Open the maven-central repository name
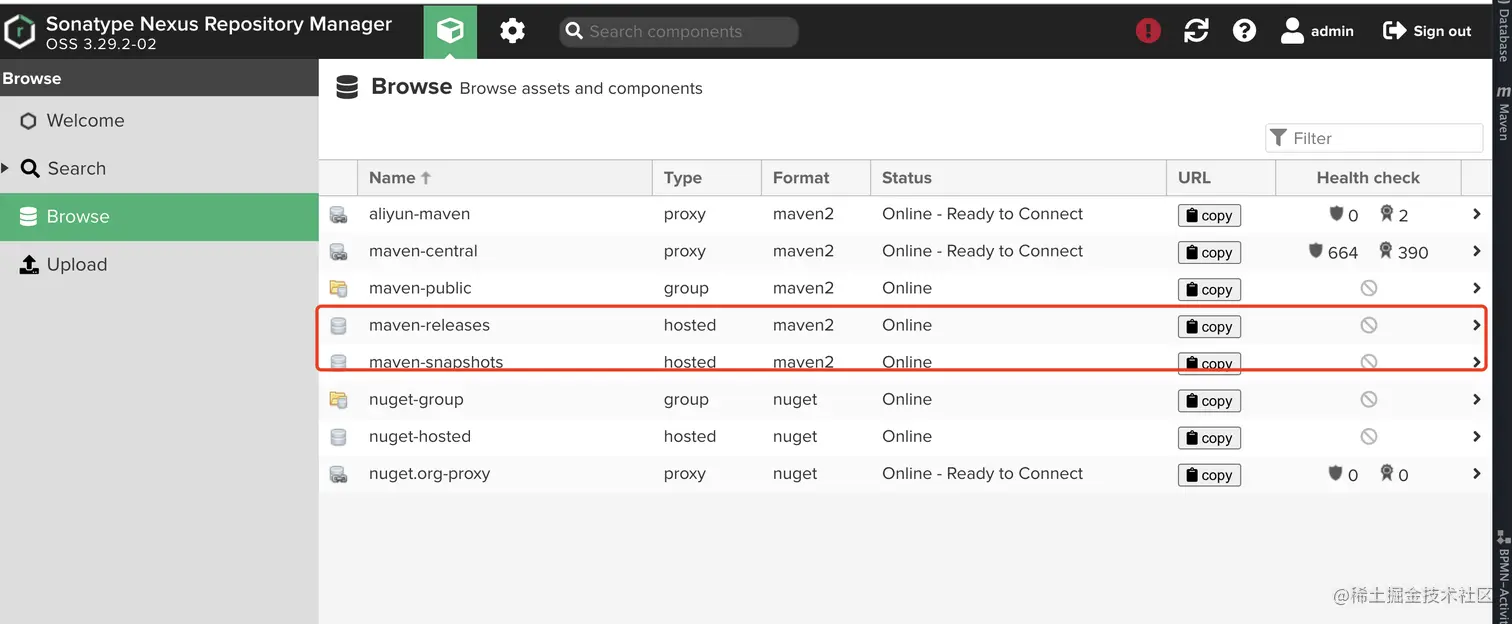 point(423,251)
